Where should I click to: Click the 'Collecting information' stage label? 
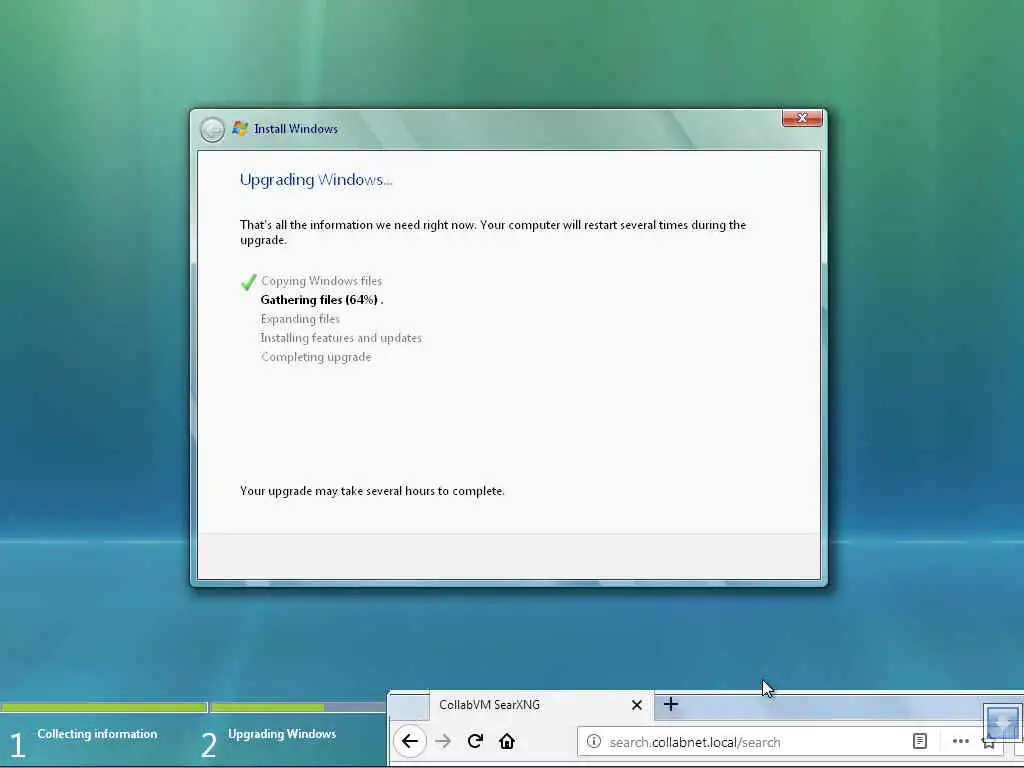[x=97, y=734]
